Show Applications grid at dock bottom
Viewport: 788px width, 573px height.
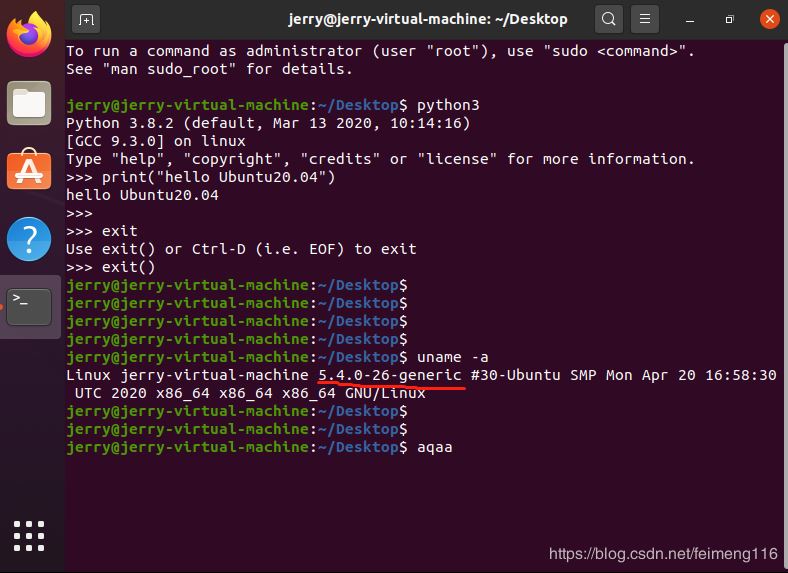(x=29, y=536)
